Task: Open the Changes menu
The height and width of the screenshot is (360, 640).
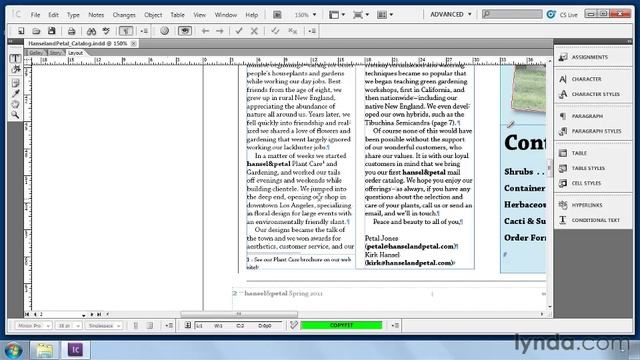Action: 124,15
